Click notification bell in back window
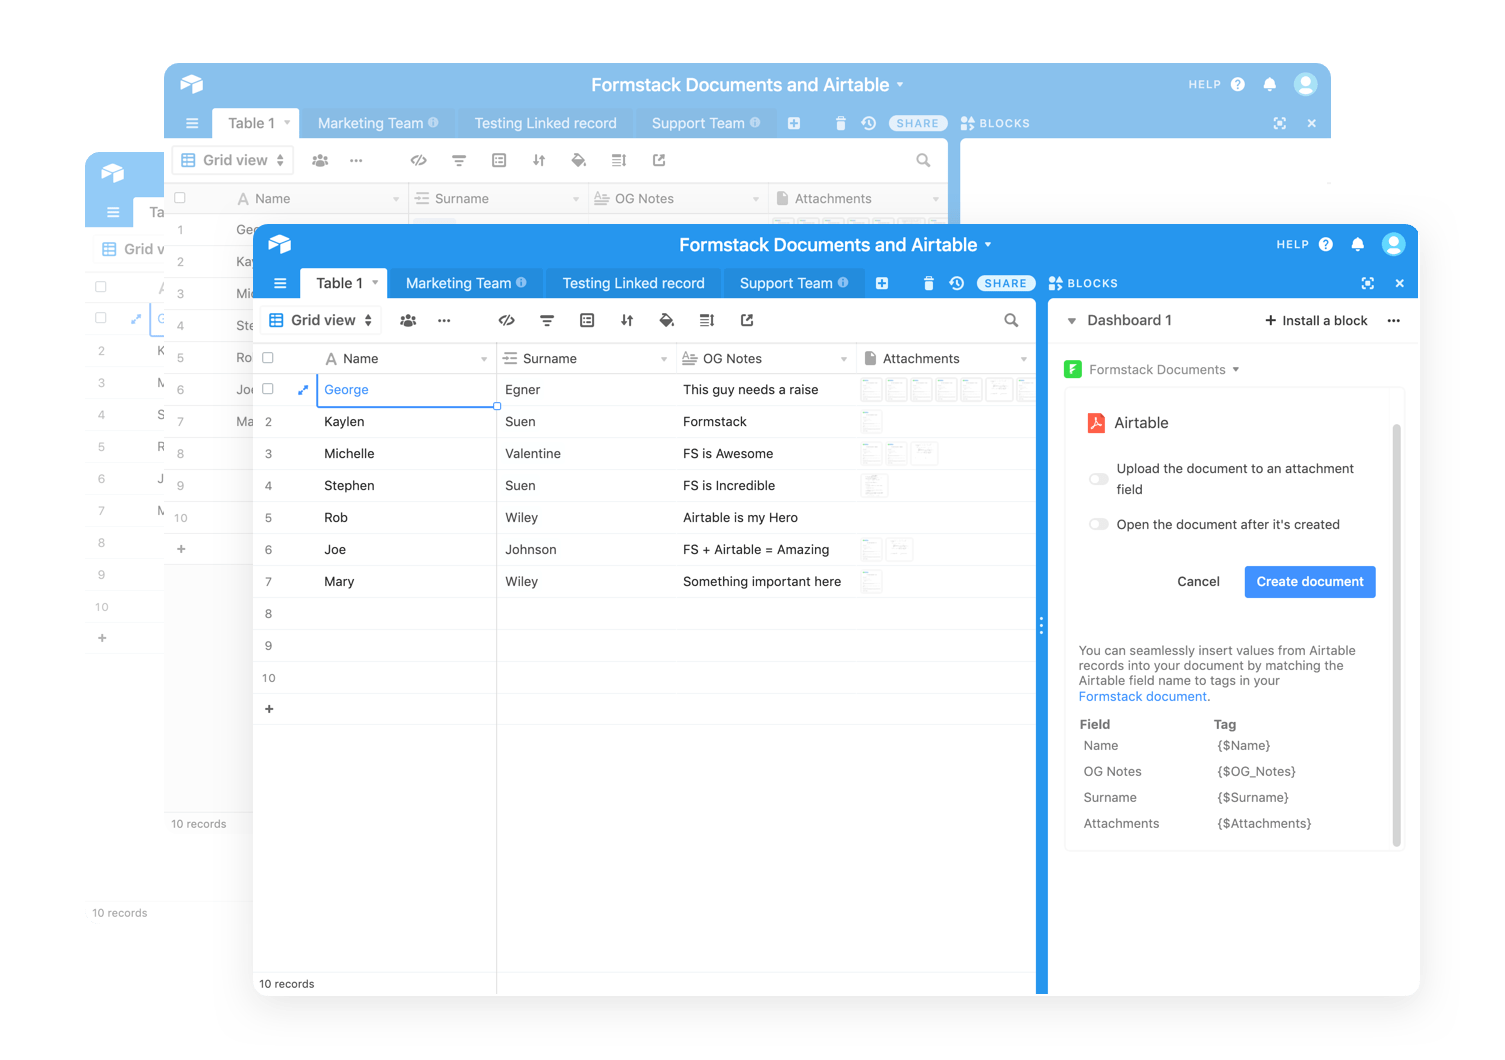Screen dimensions: 1505x1060 [x=1270, y=84]
